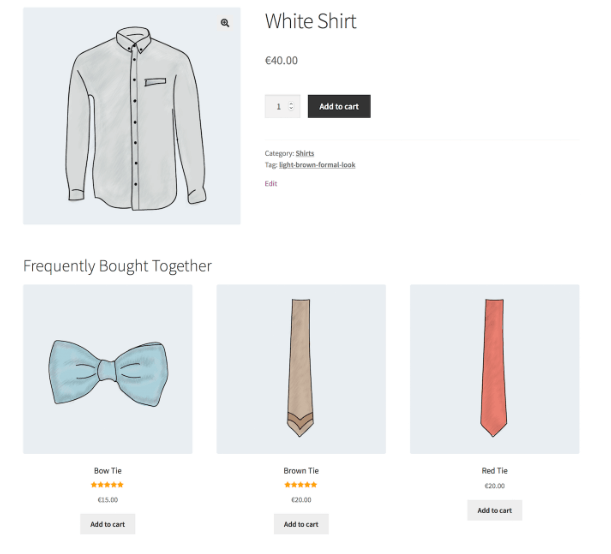611x554 pixels.
Task: Add the Red Tie to cart
Action: click(x=494, y=510)
